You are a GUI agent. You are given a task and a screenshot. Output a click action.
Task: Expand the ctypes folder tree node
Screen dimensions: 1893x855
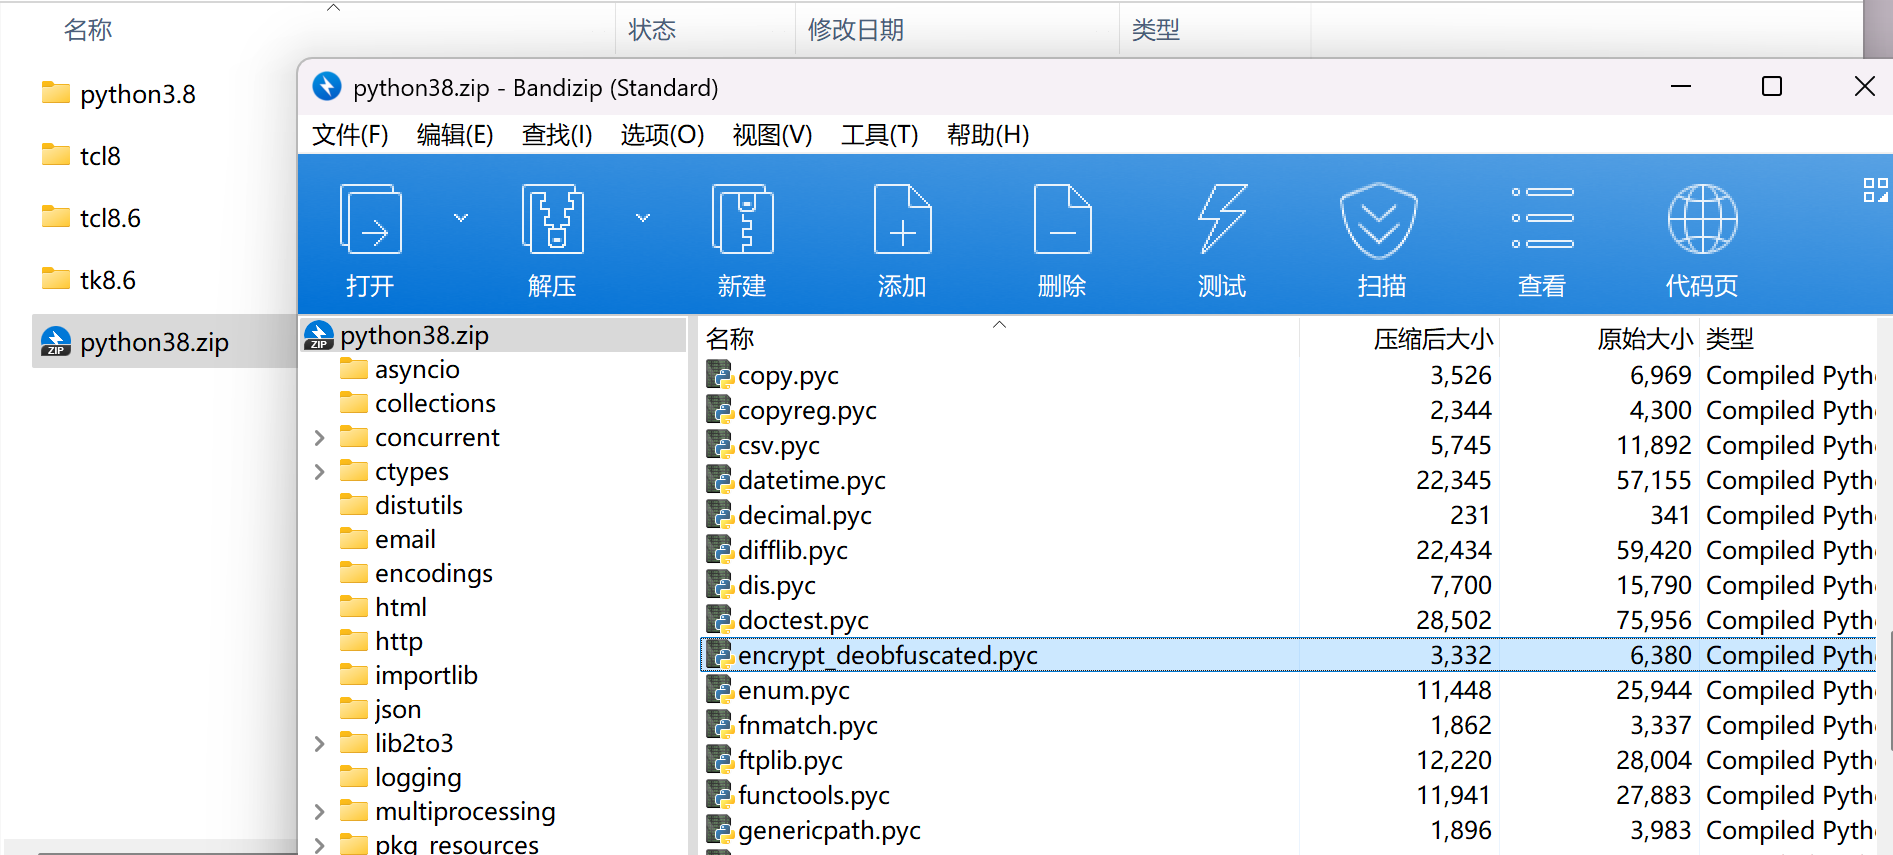(320, 471)
